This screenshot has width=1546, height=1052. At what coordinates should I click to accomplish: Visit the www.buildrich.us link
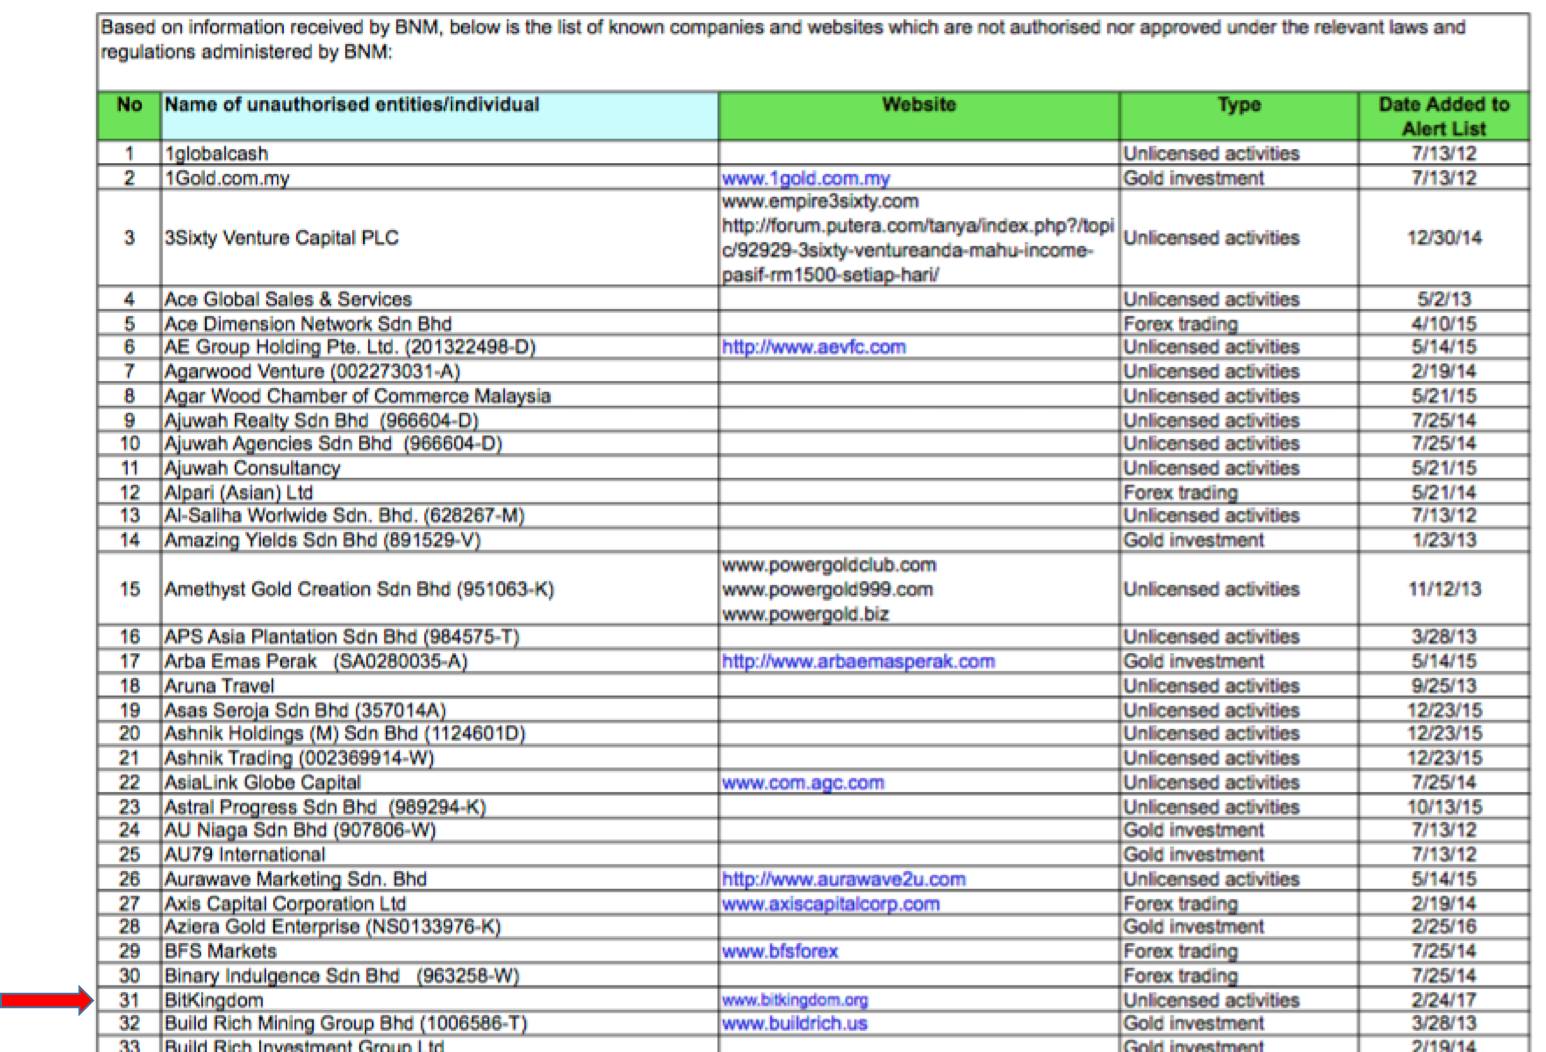(x=794, y=1023)
